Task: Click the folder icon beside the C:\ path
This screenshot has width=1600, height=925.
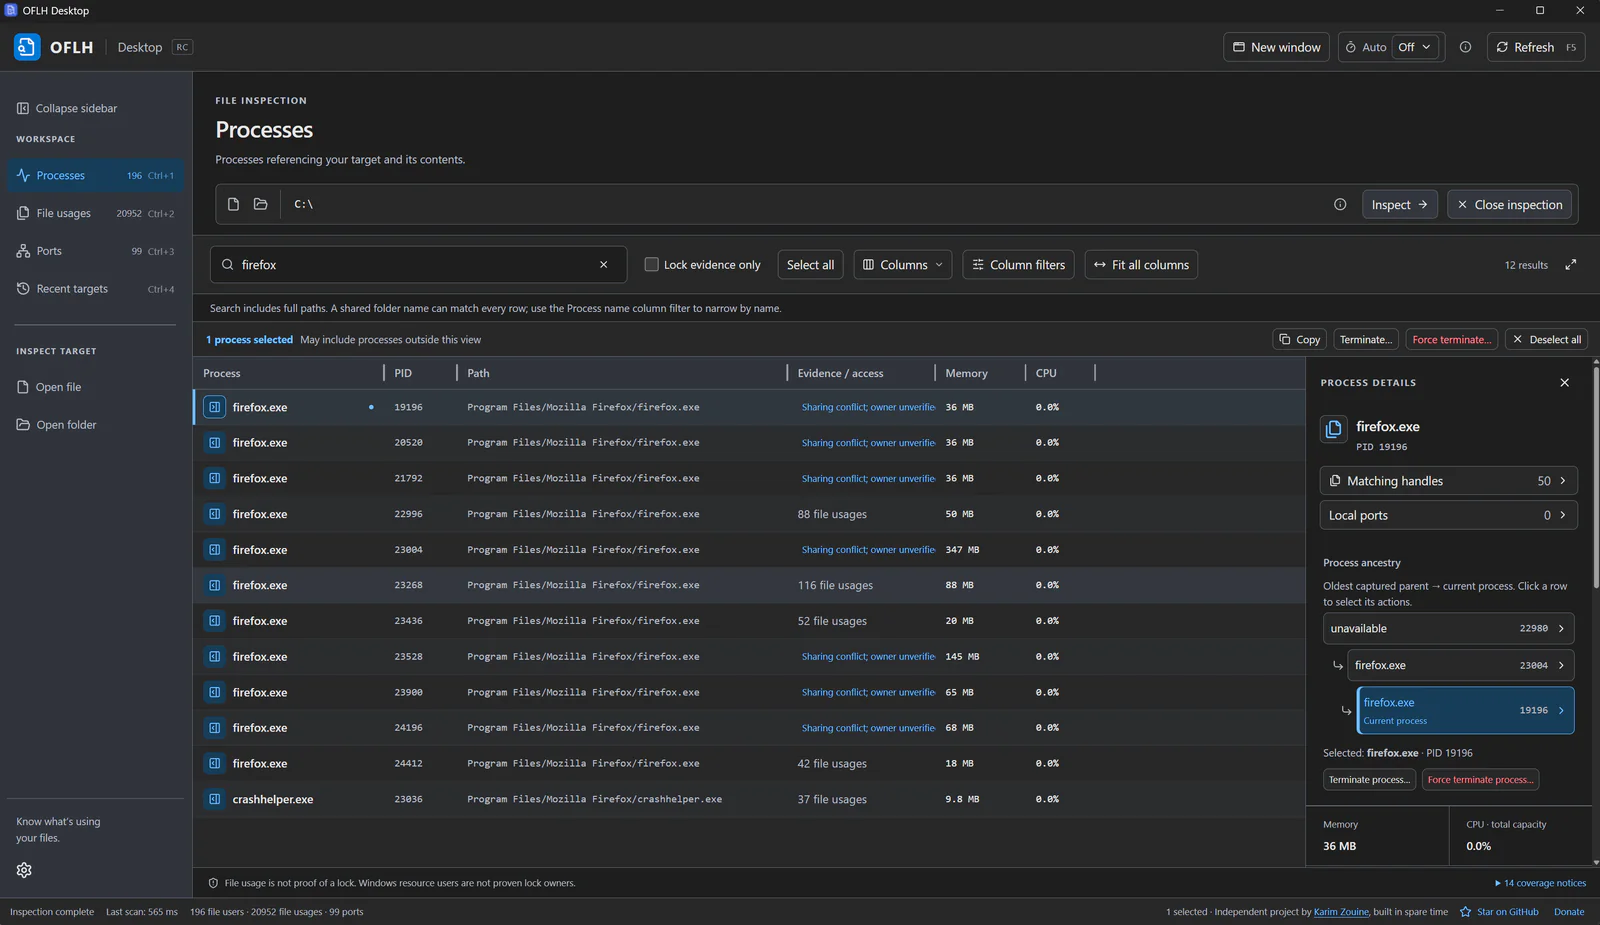Action: click(261, 204)
